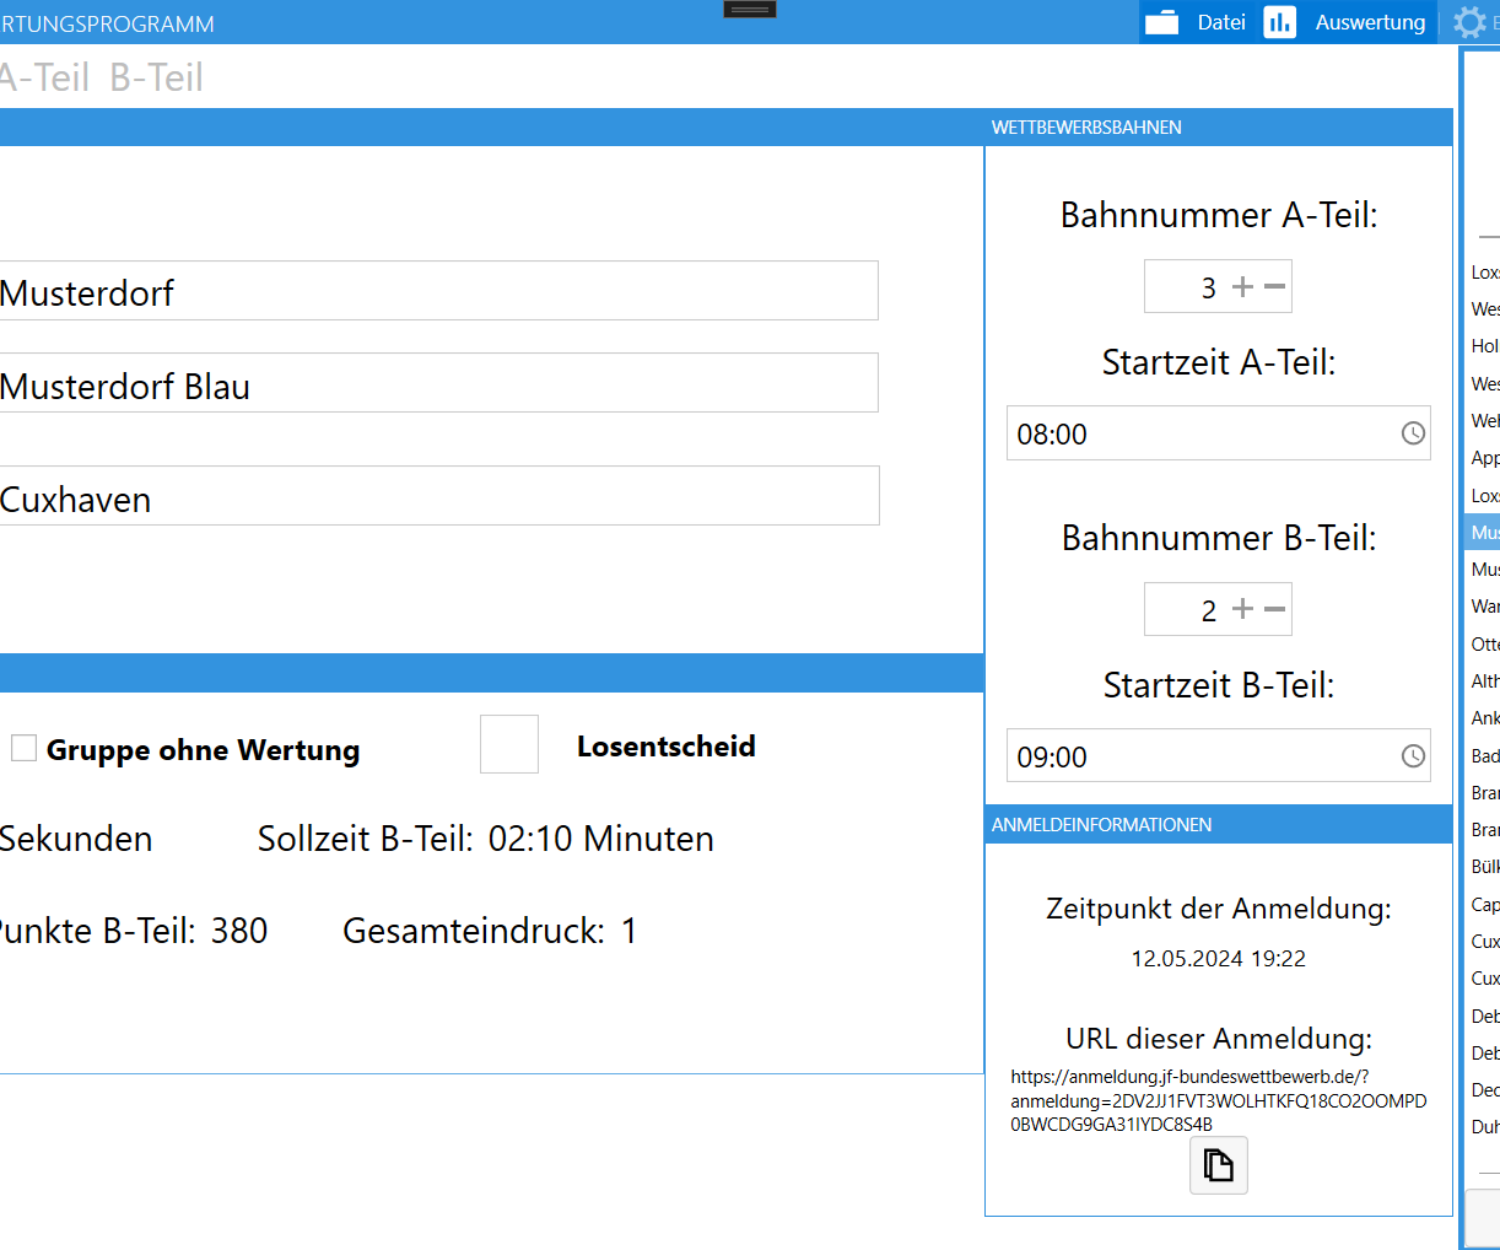Switch to the B-Teil tab
The width and height of the screenshot is (1500, 1250).
(156, 78)
